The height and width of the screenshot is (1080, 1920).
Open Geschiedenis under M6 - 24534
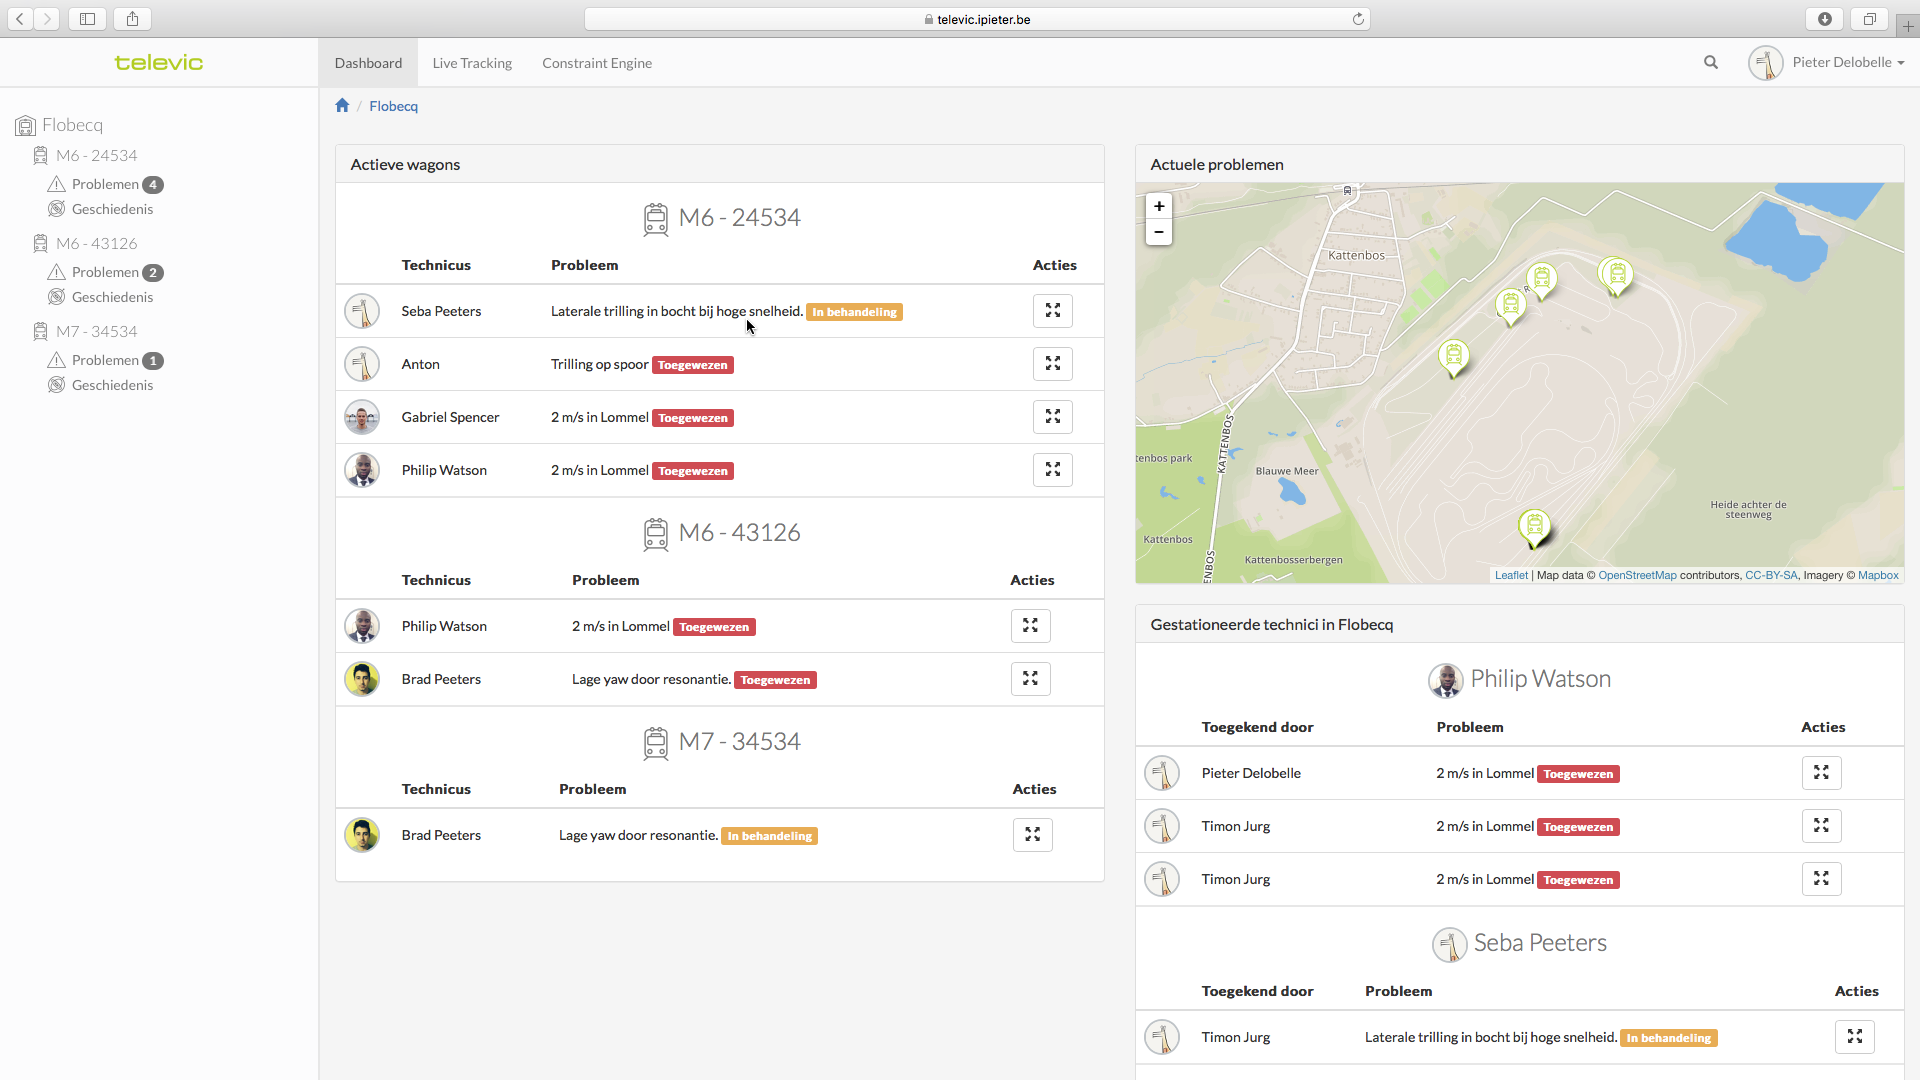click(x=112, y=209)
